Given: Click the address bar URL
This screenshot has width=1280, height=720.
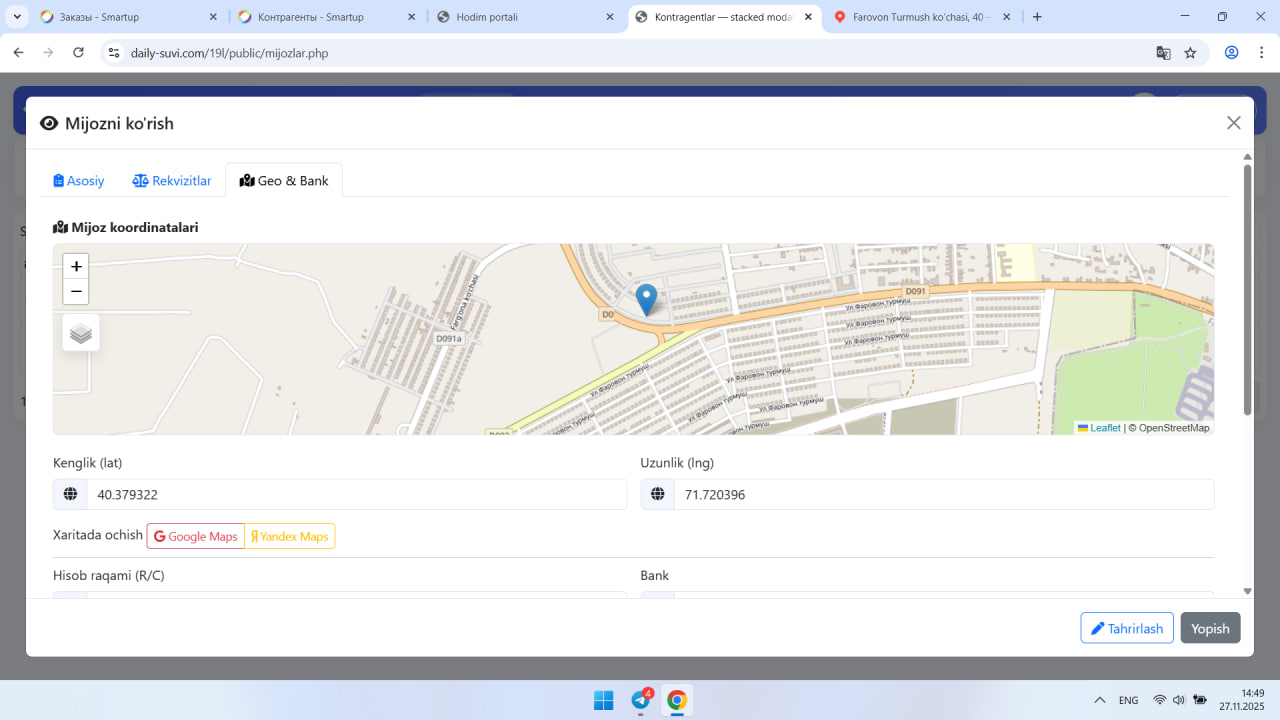Looking at the screenshot, I should click(x=229, y=53).
